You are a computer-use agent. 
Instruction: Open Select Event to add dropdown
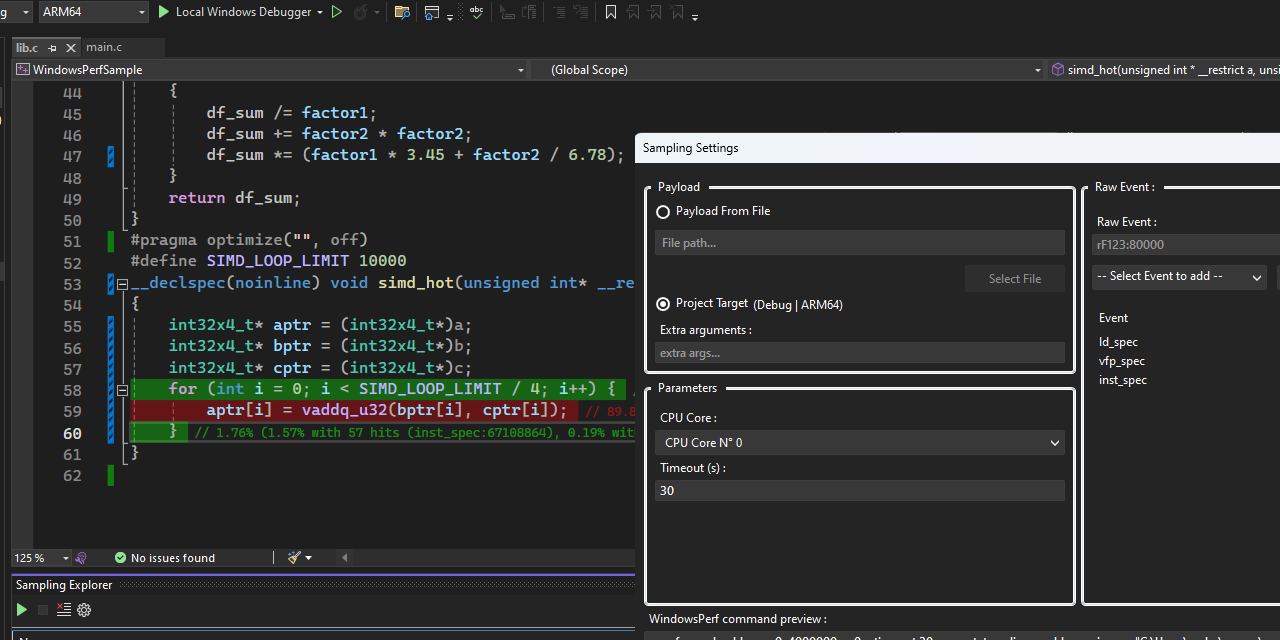click(1180, 276)
